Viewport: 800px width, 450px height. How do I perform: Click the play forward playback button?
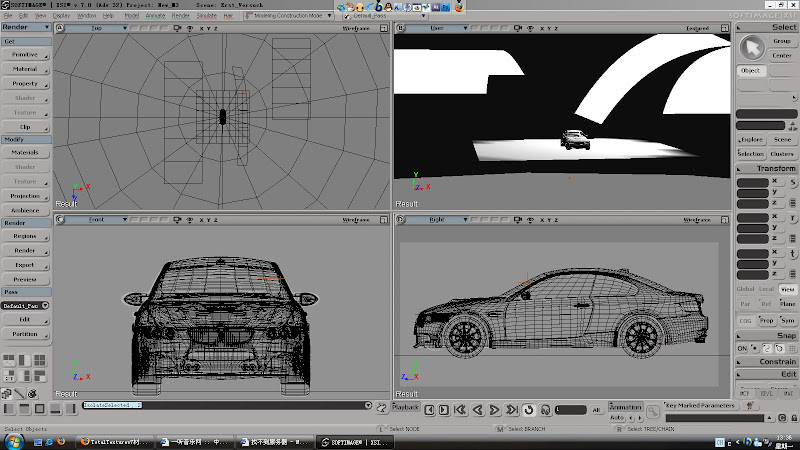tap(495, 409)
